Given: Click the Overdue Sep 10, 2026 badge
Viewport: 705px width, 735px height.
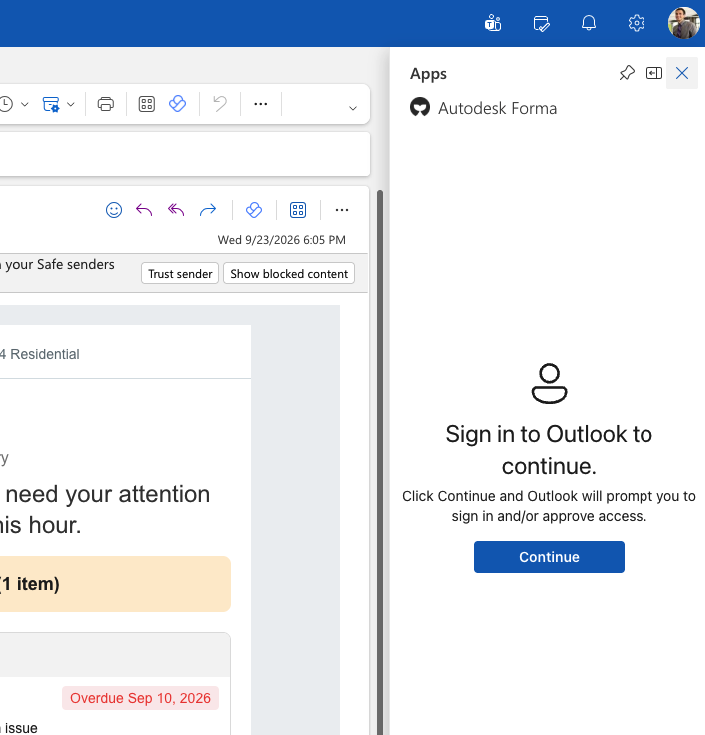Looking at the screenshot, I should point(140,698).
